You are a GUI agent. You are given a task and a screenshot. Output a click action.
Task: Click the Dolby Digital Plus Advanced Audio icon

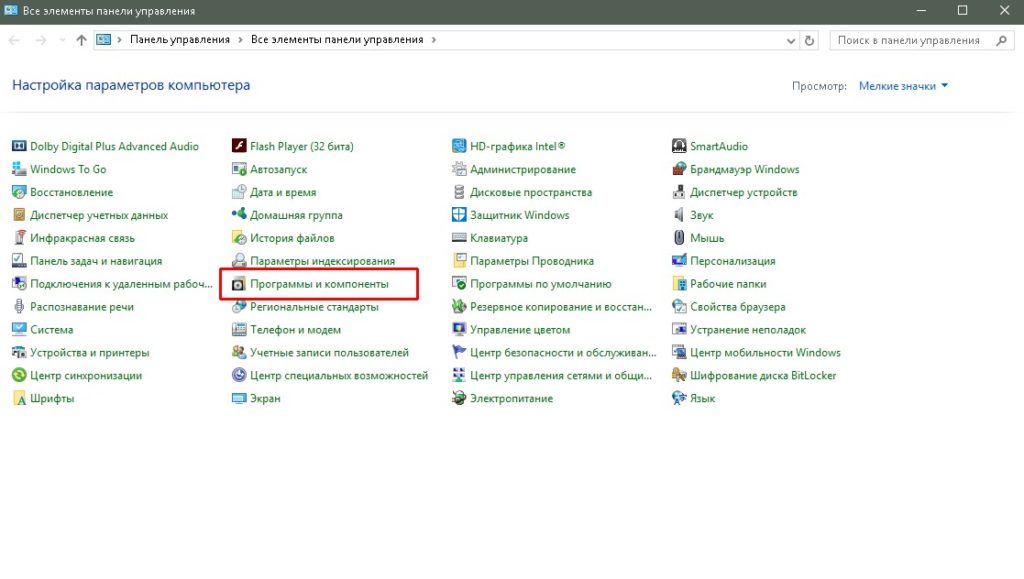point(19,146)
